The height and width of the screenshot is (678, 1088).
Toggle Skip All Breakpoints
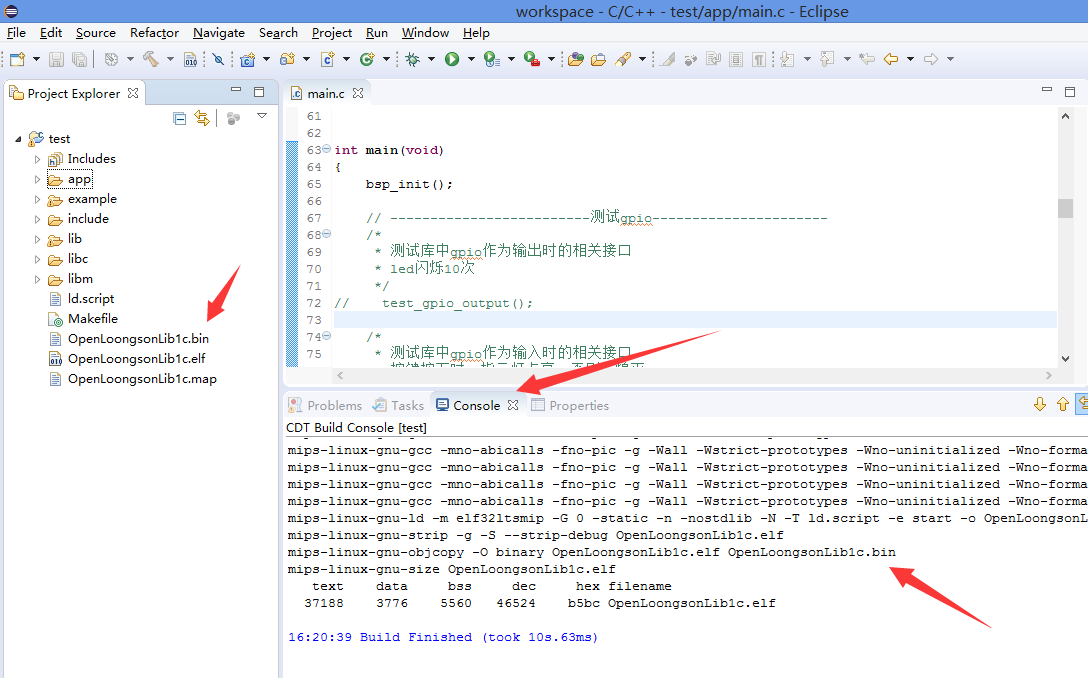pos(219,59)
